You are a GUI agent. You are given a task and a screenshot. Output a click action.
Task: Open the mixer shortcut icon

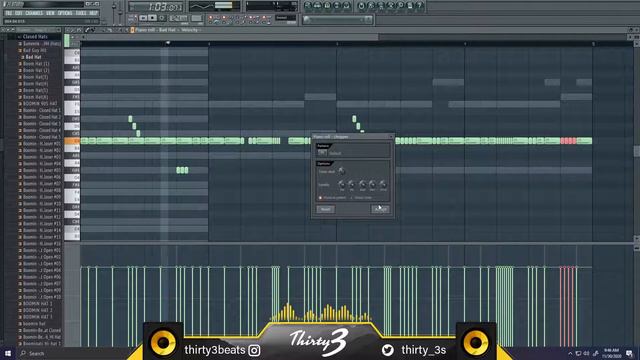tap(346, 6)
